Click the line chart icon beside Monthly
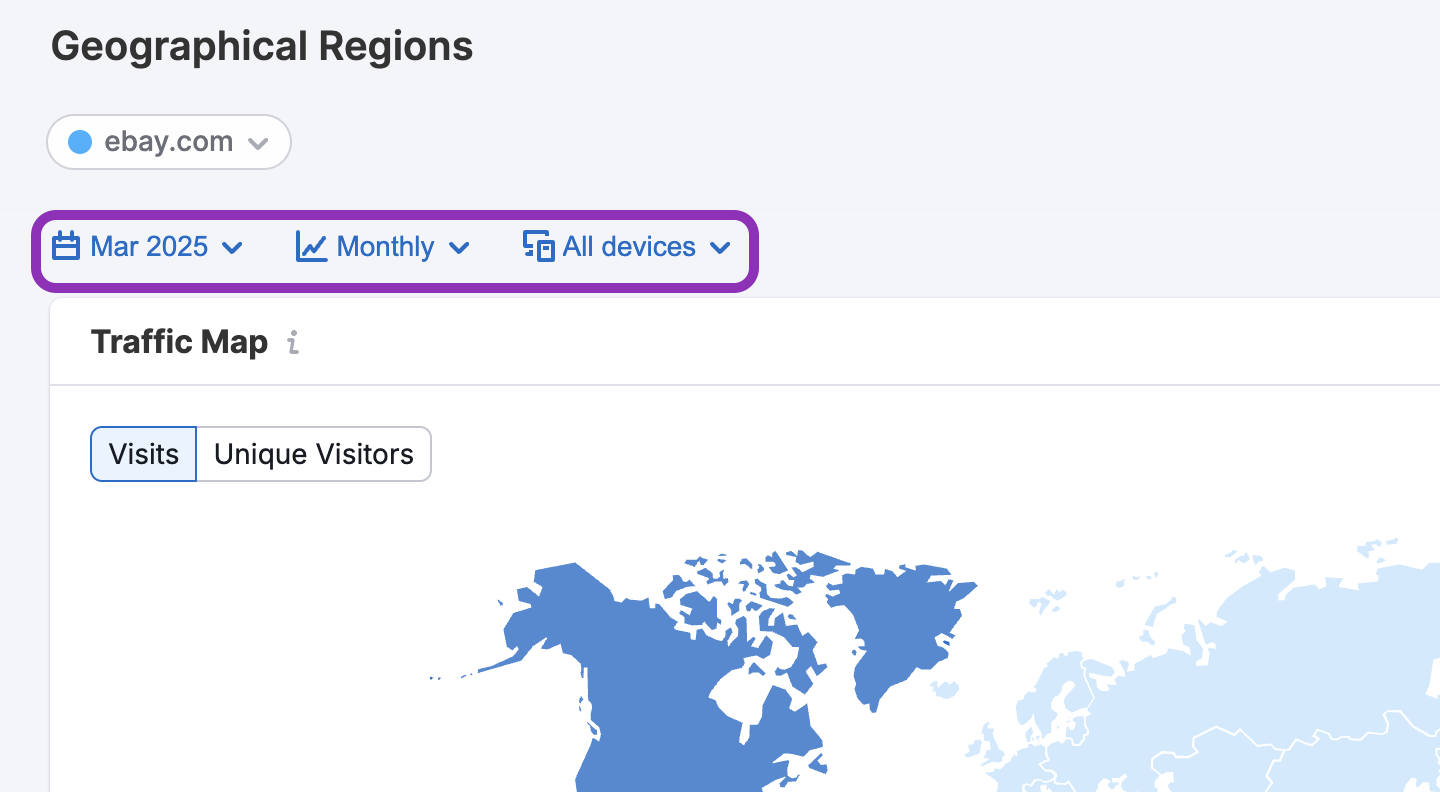The image size is (1440, 792). click(x=309, y=246)
